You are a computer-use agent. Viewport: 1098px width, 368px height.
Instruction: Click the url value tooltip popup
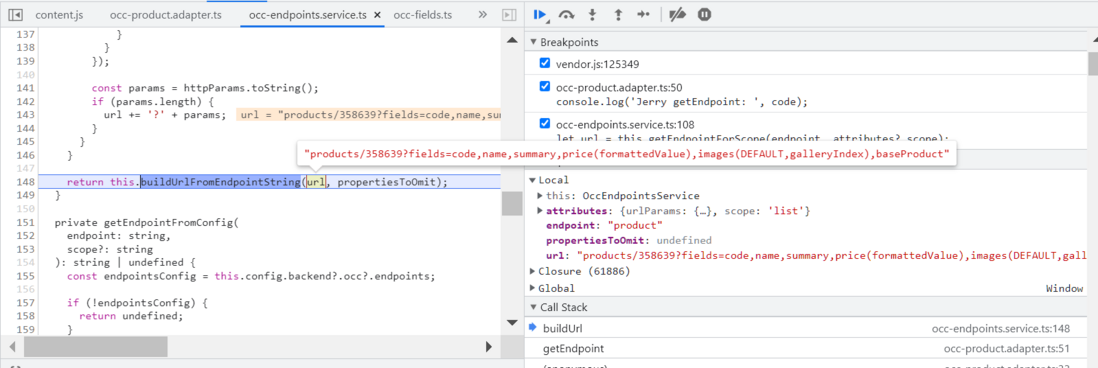[x=627, y=155]
